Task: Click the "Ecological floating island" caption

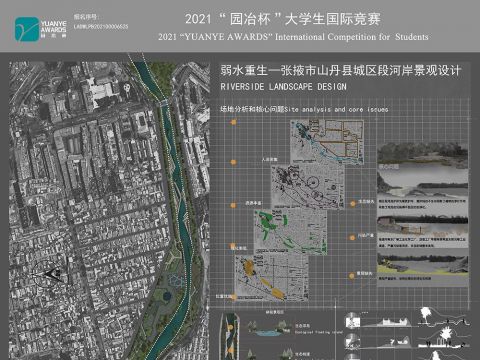Action: [319, 332]
